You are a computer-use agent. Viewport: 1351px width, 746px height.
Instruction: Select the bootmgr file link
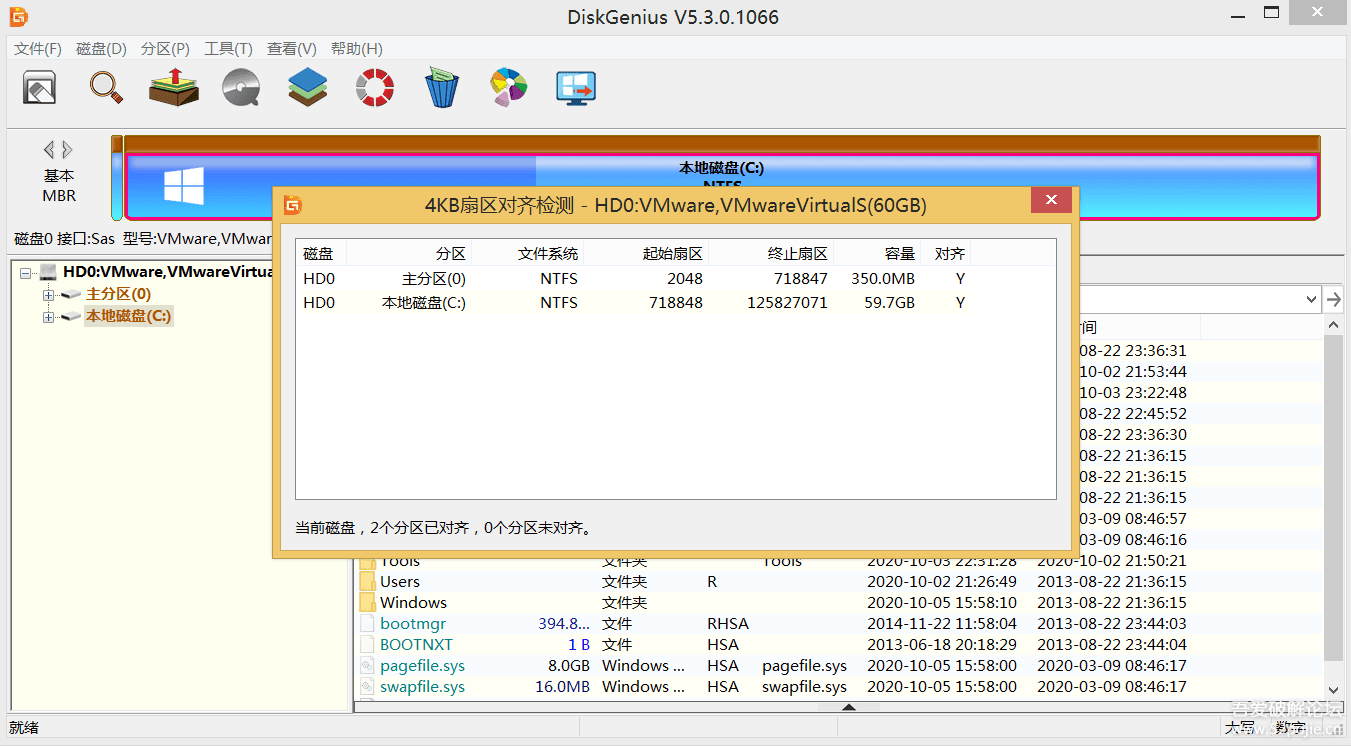point(412,623)
